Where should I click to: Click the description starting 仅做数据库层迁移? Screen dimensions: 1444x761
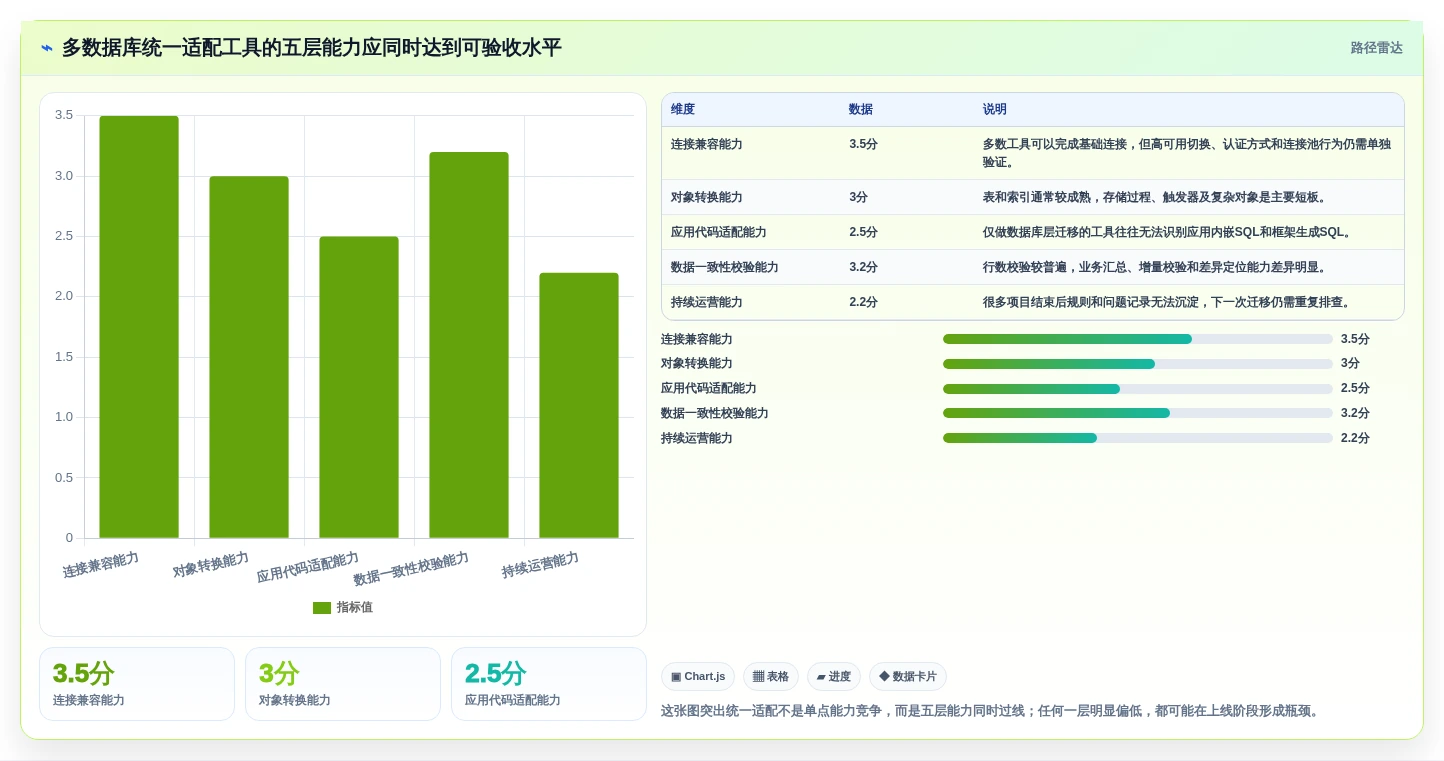click(1166, 232)
